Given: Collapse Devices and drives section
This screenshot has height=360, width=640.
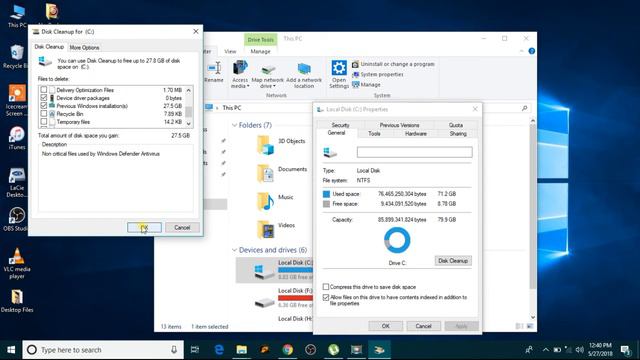Looking at the screenshot, I should click(235, 250).
